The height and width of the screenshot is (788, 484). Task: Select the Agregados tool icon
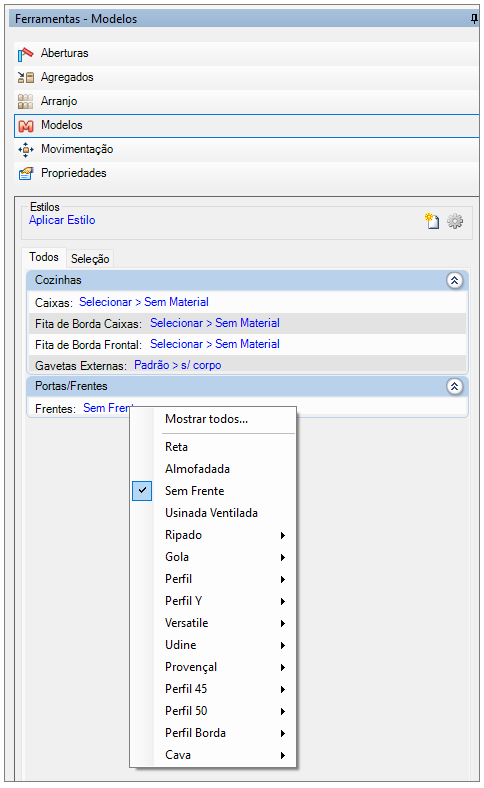click(x=26, y=77)
